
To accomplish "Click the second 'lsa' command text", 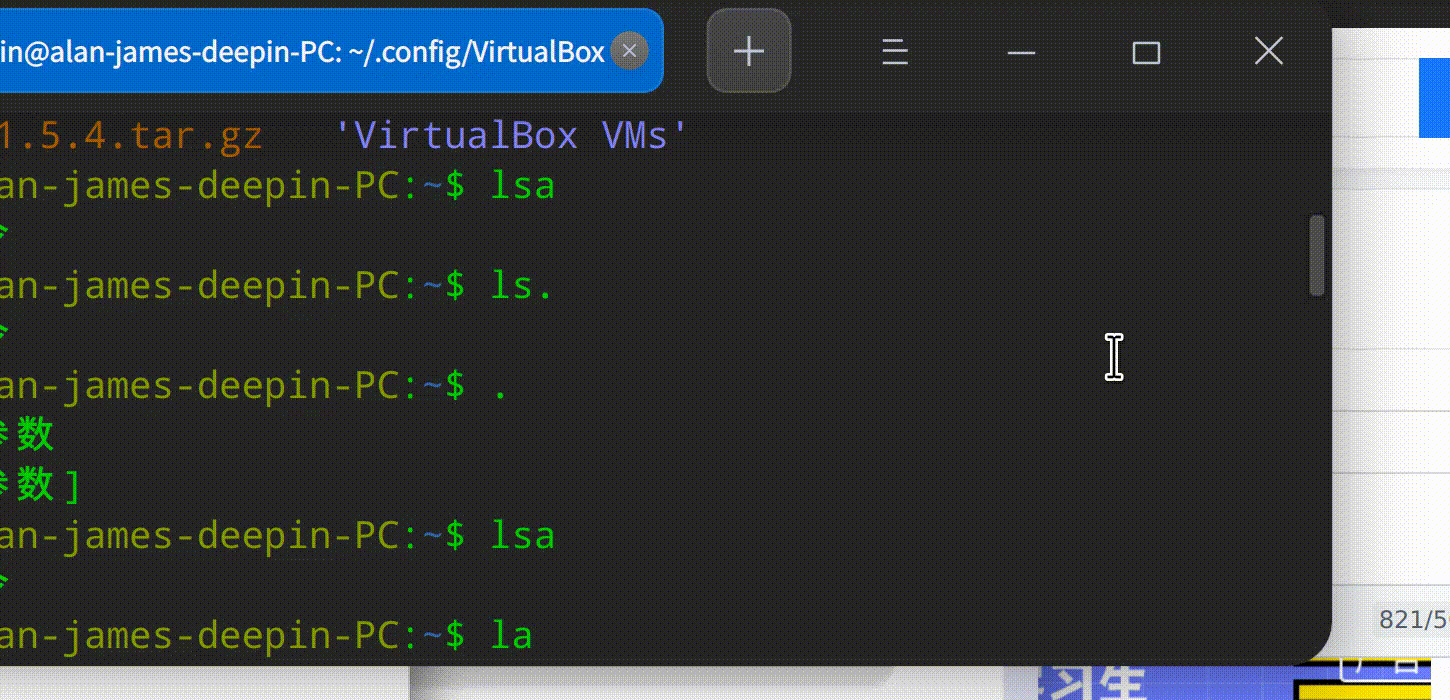I will click(522, 536).
